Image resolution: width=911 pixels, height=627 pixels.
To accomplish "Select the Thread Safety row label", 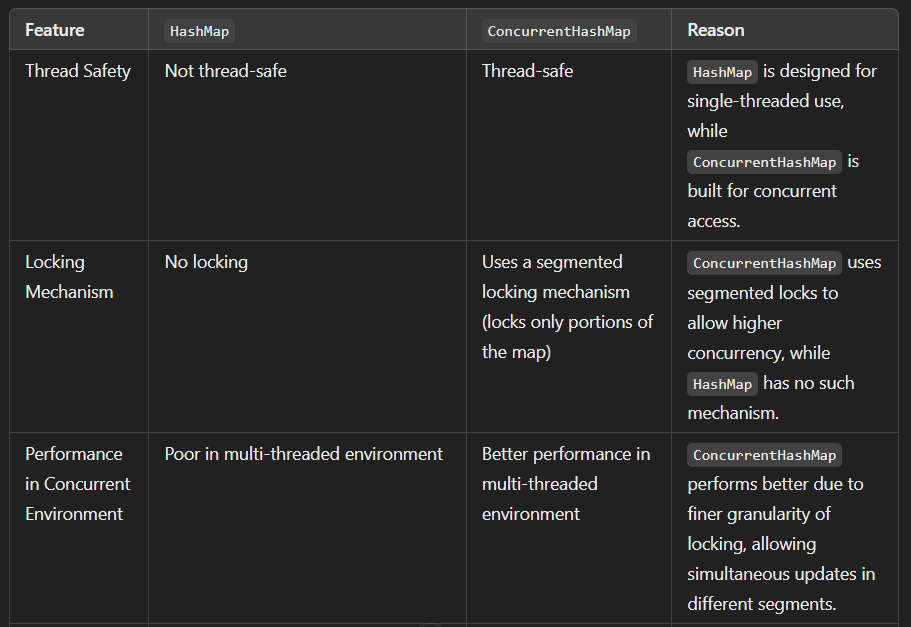I will 78,71.
